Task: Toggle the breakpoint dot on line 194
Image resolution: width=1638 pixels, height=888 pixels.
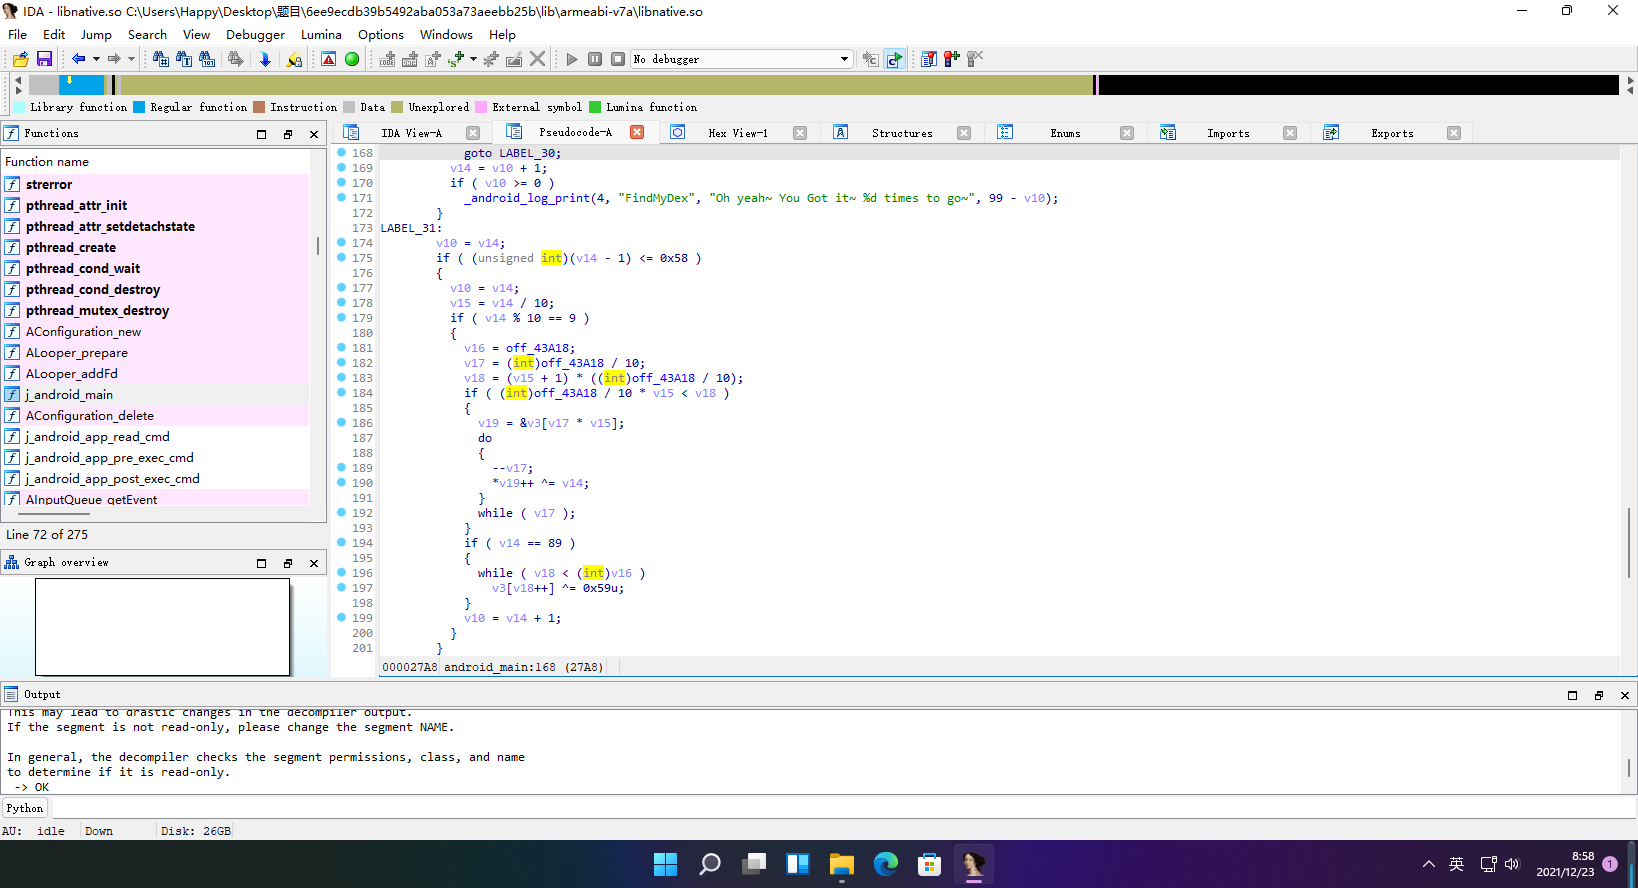Action: pos(341,543)
